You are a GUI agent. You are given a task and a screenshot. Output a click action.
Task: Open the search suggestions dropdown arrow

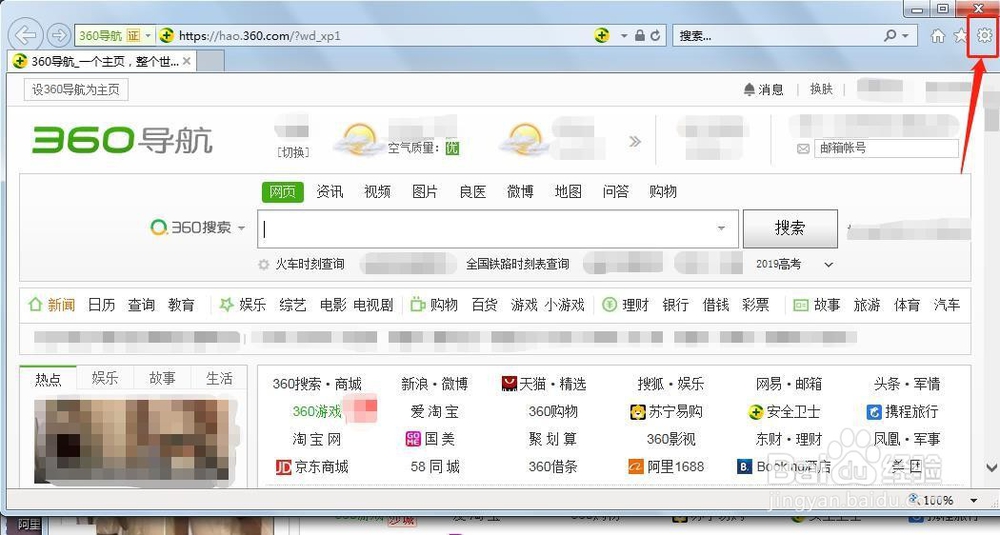coord(721,228)
